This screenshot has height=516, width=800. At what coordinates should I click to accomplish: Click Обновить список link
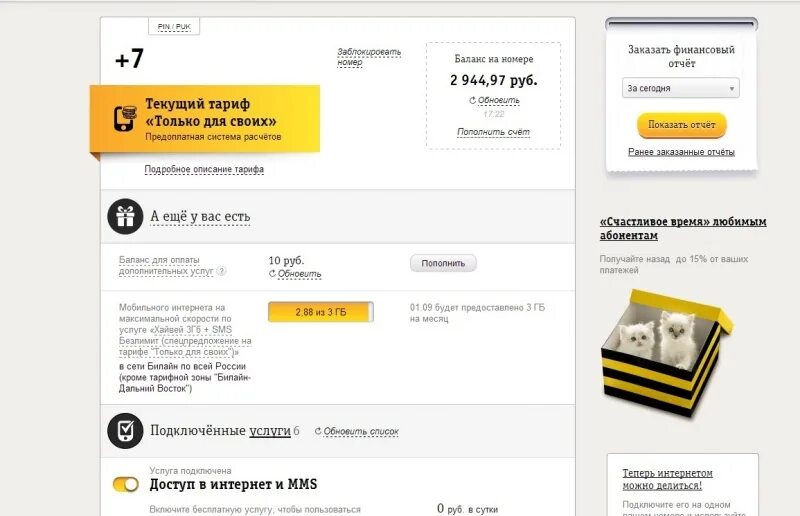pyautogui.click(x=357, y=431)
